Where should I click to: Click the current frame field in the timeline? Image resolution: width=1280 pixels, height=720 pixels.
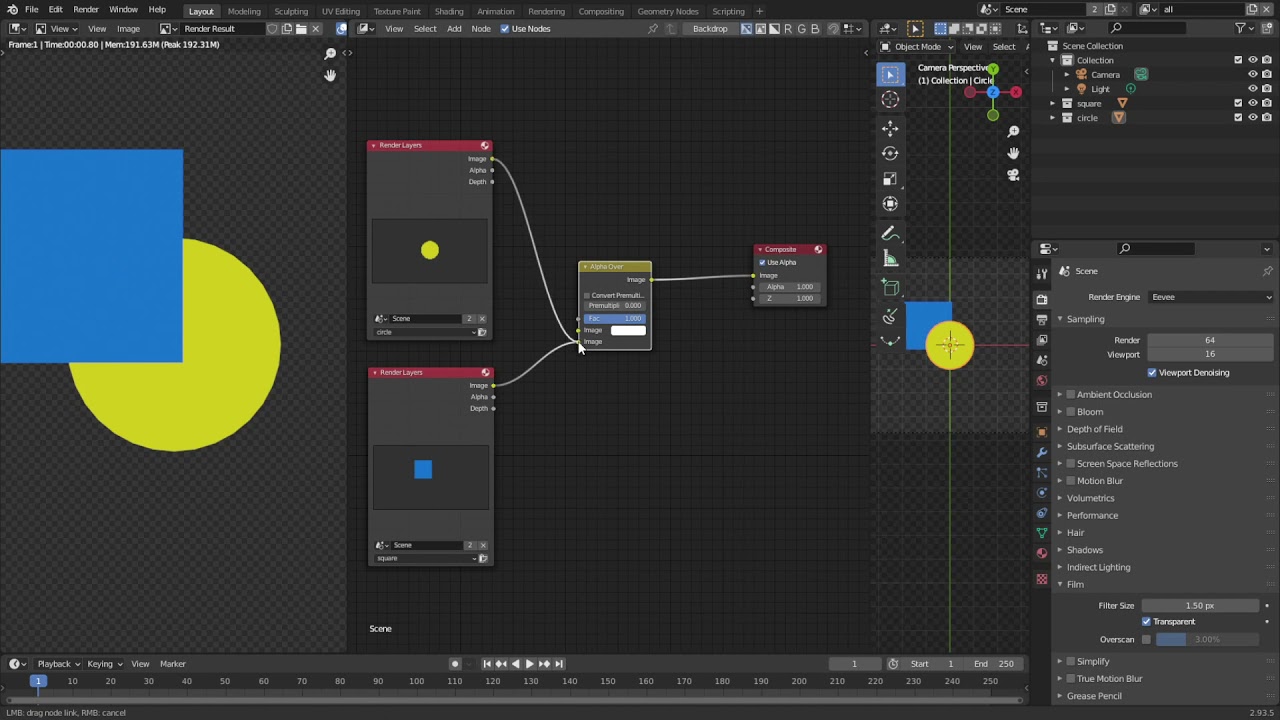pyautogui.click(x=854, y=663)
